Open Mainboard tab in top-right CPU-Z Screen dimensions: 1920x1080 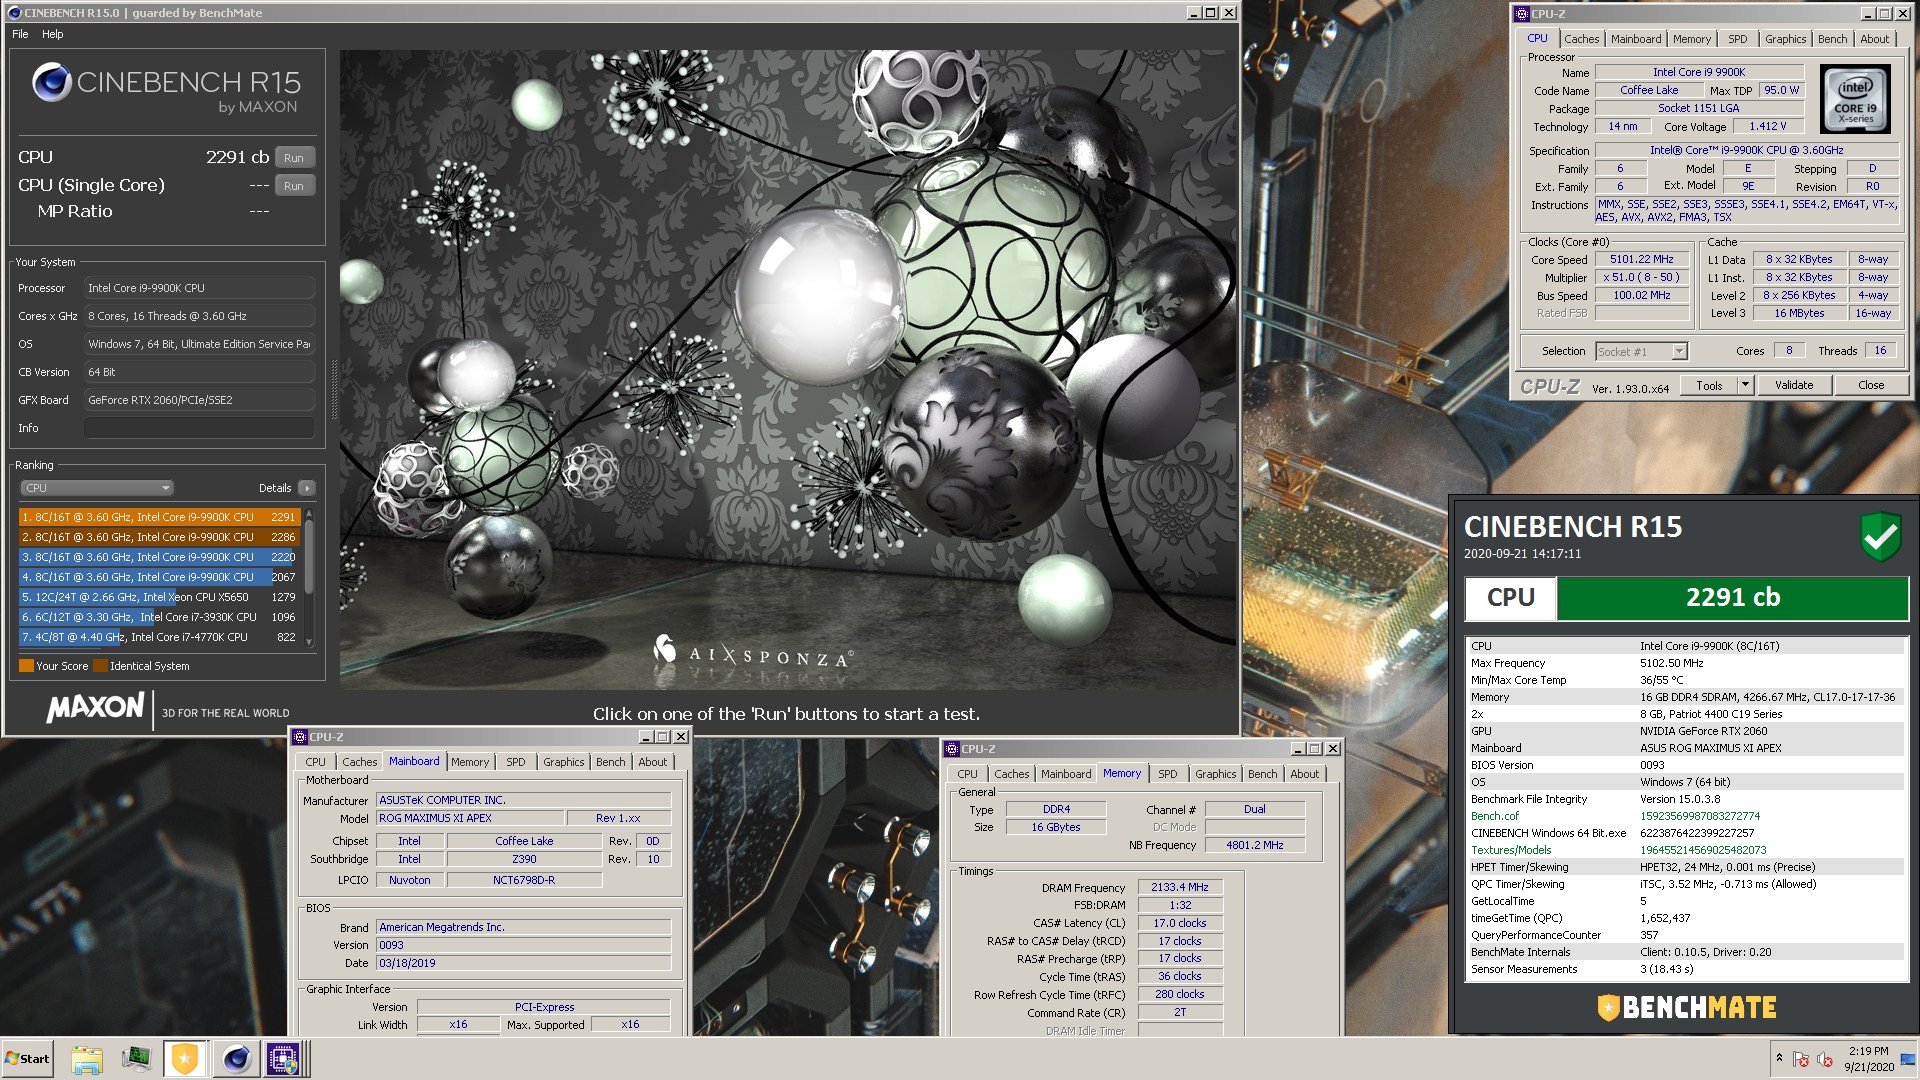[x=1636, y=39]
